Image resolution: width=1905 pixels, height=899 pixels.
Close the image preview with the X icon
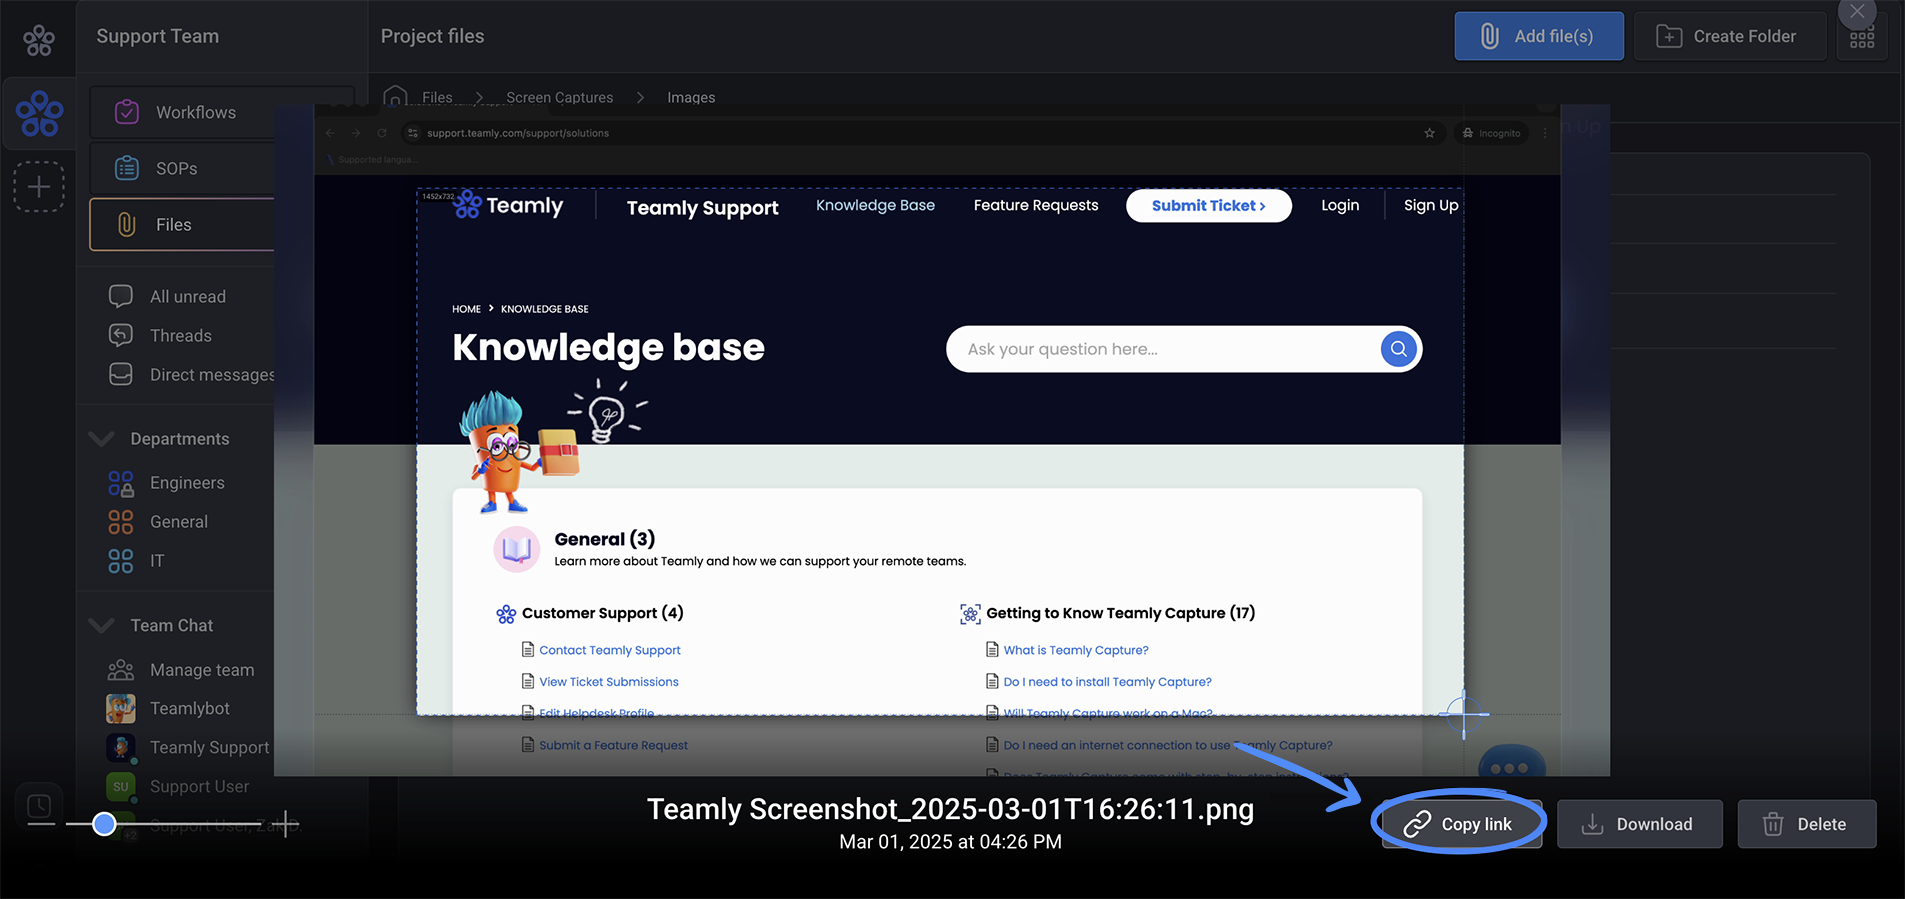click(1857, 12)
